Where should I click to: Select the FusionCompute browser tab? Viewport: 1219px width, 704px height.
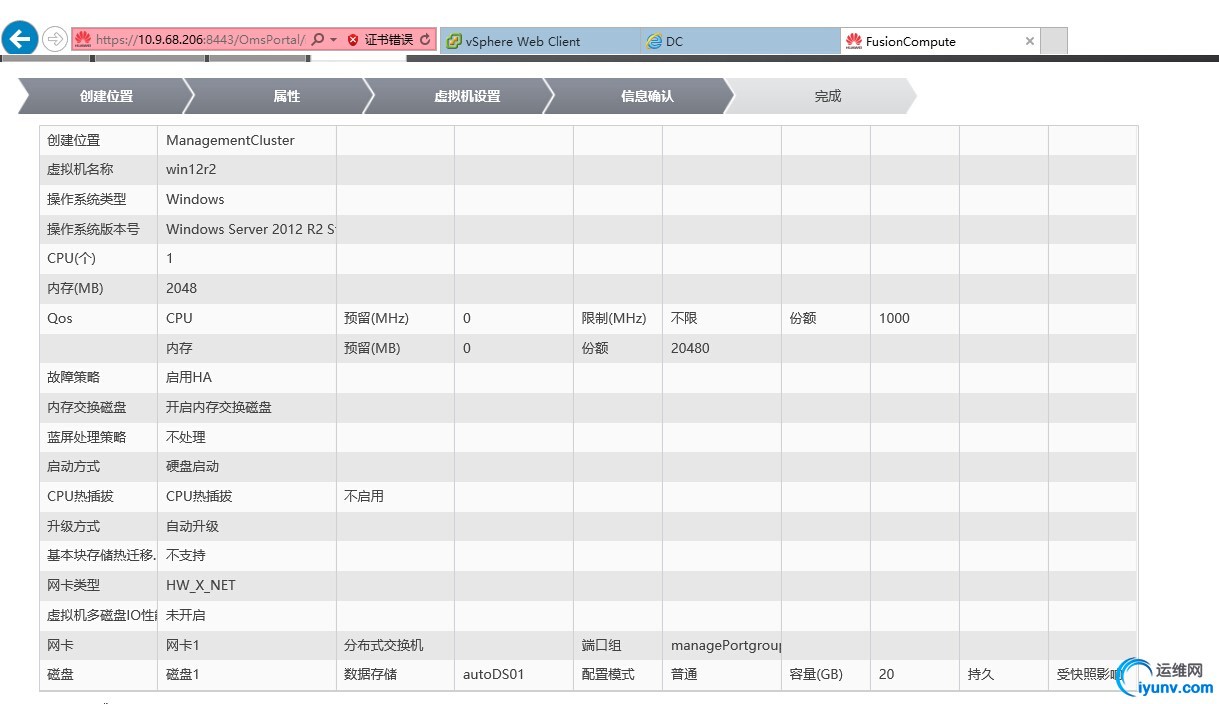click(940, 41)
